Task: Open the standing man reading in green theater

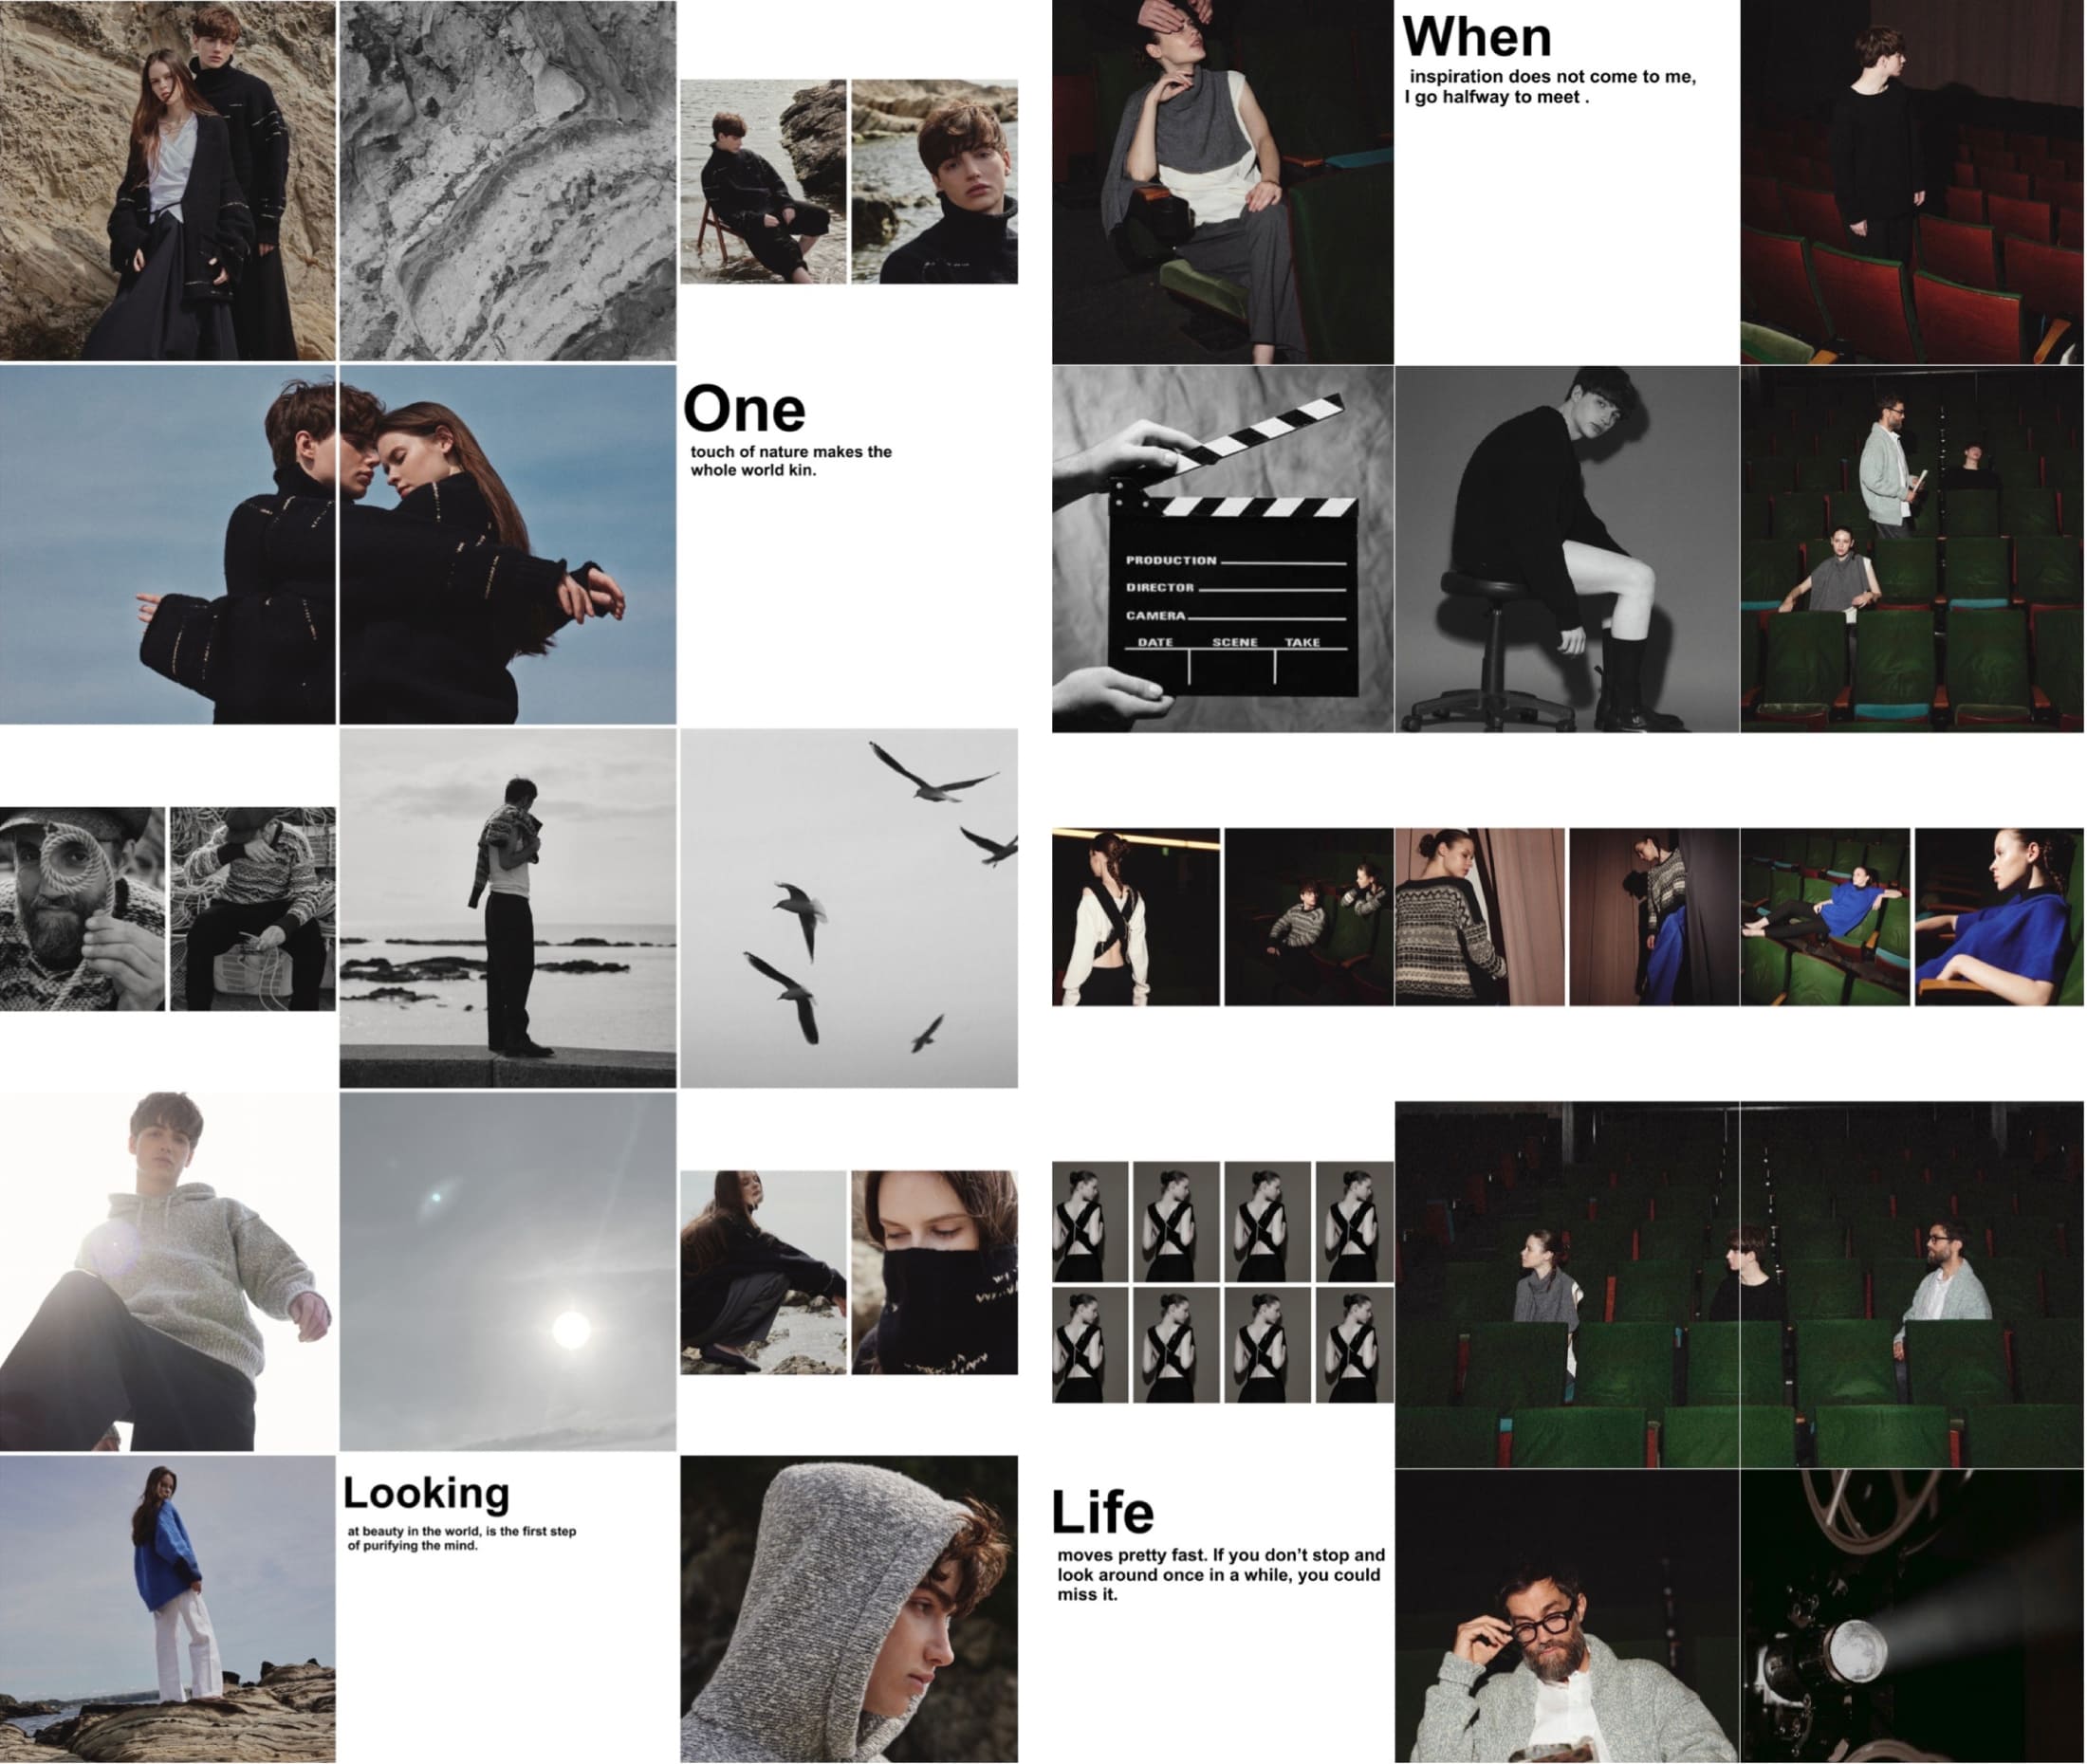Action: click(1911, 549)
